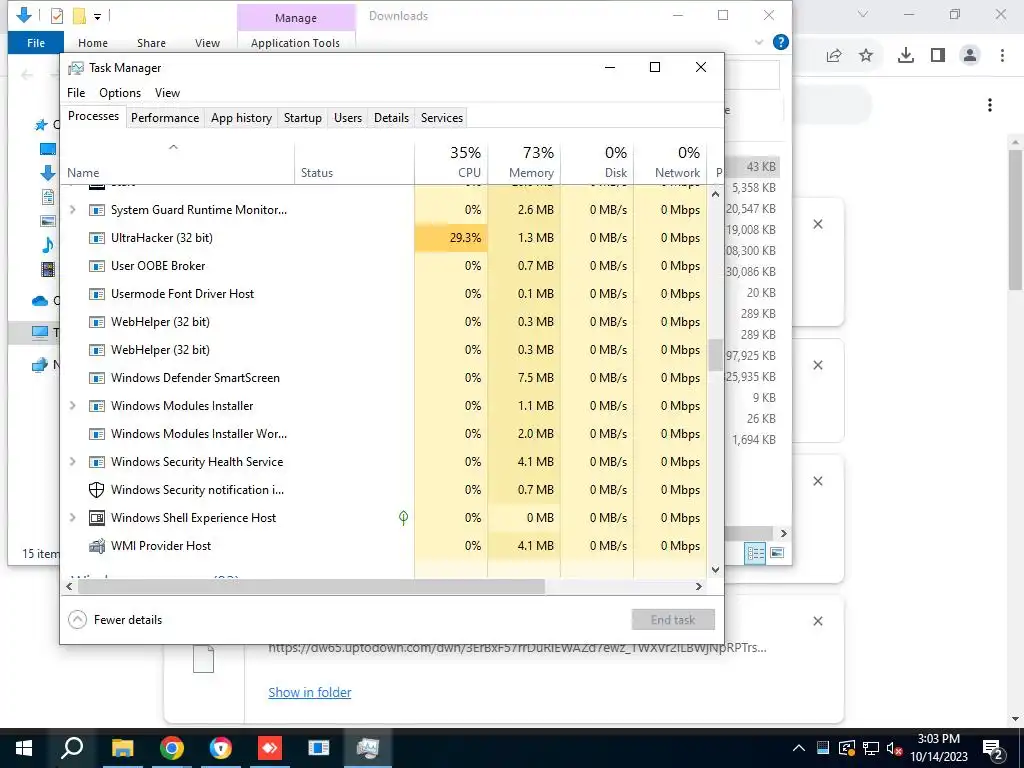Click Task Manager horizontal scrollbar thumb
Viewport: 1024px width, 768px height.
(x=311, y=586)
